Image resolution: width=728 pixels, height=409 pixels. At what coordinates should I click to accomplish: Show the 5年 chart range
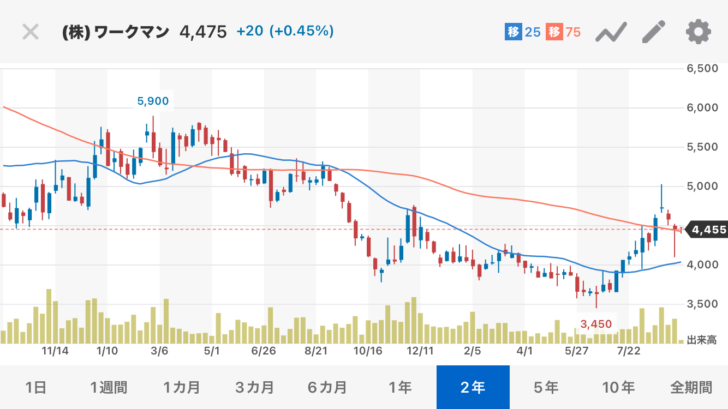pos(546,387)
